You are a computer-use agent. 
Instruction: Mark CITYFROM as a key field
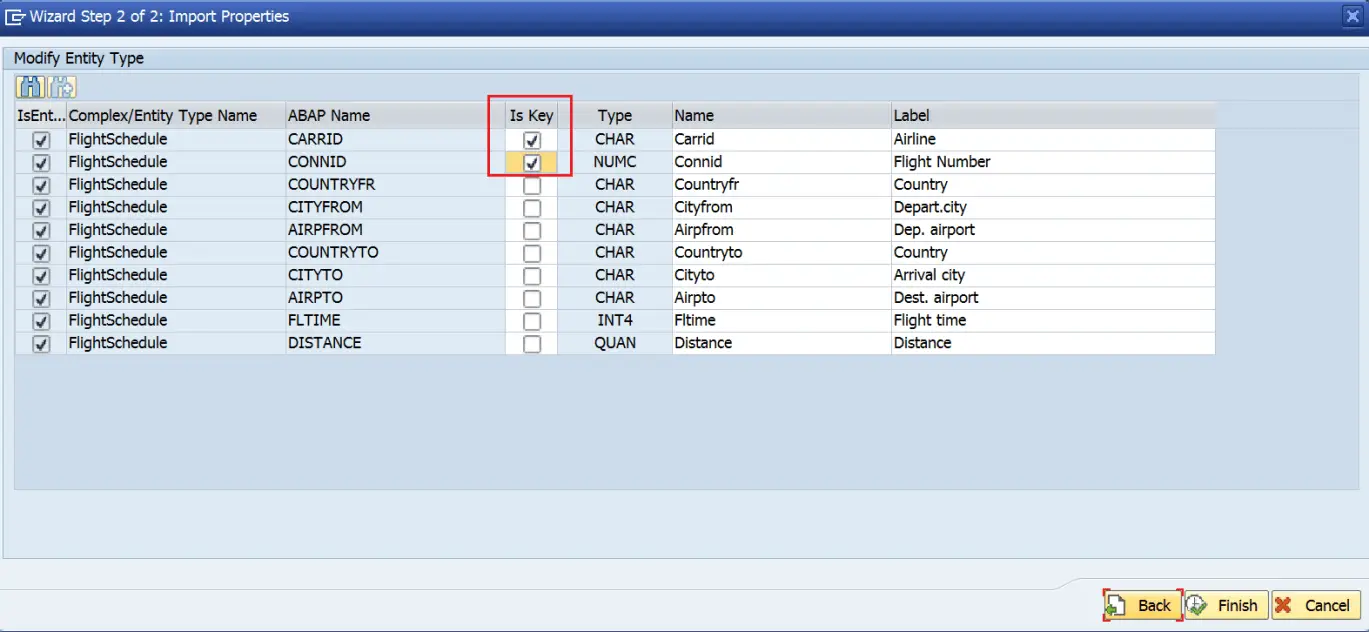coord(532,208)
